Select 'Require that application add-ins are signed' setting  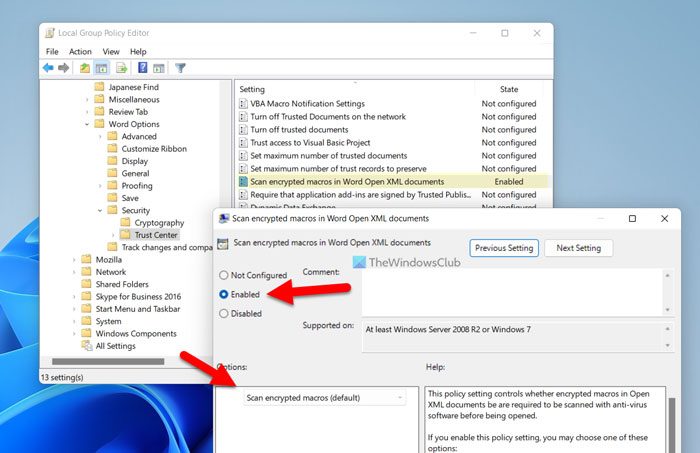tap(360, 195)
